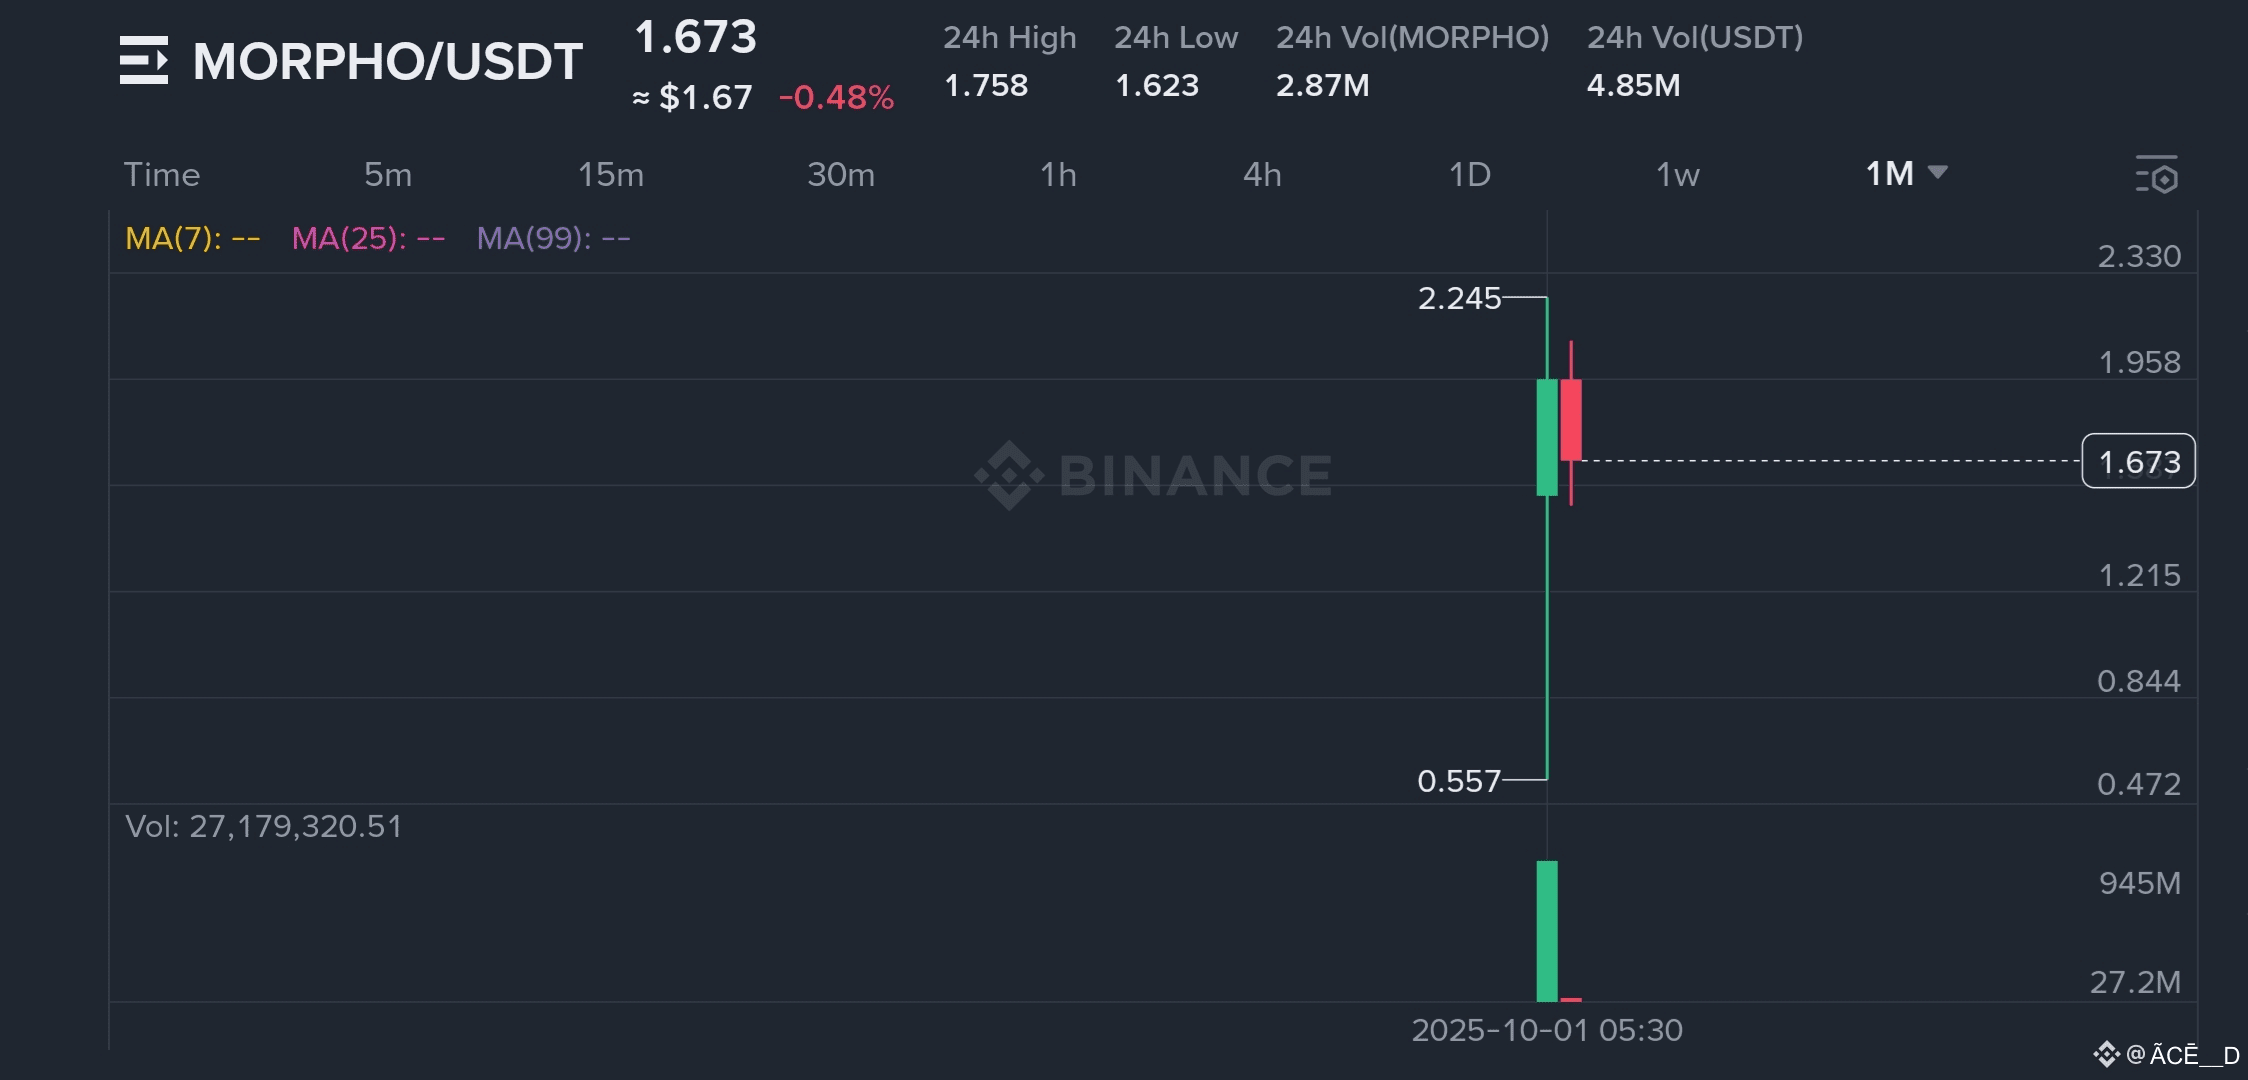Select the 15m interval tab

click(x=611, y=175)
